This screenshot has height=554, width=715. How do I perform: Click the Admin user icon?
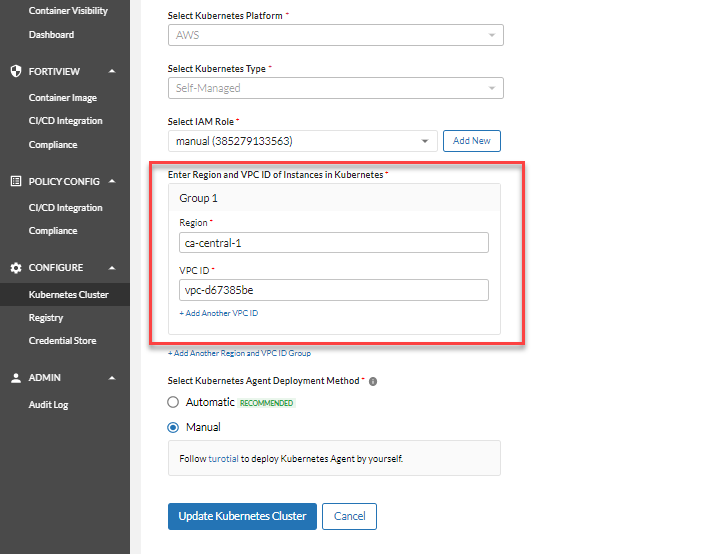pyautogui.click(x=16, y=378)
